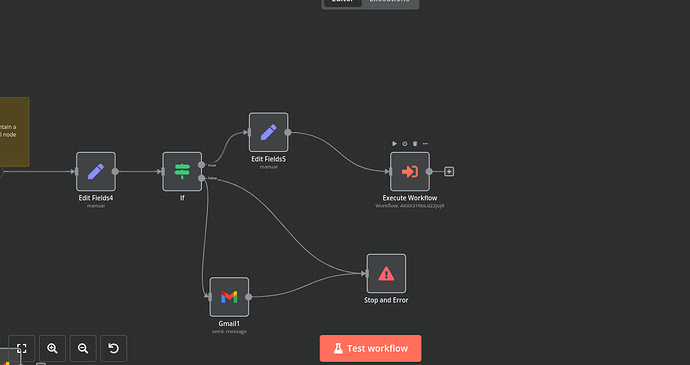The image size is (690, 365).
Task: Select the If node
Action: 182,171
